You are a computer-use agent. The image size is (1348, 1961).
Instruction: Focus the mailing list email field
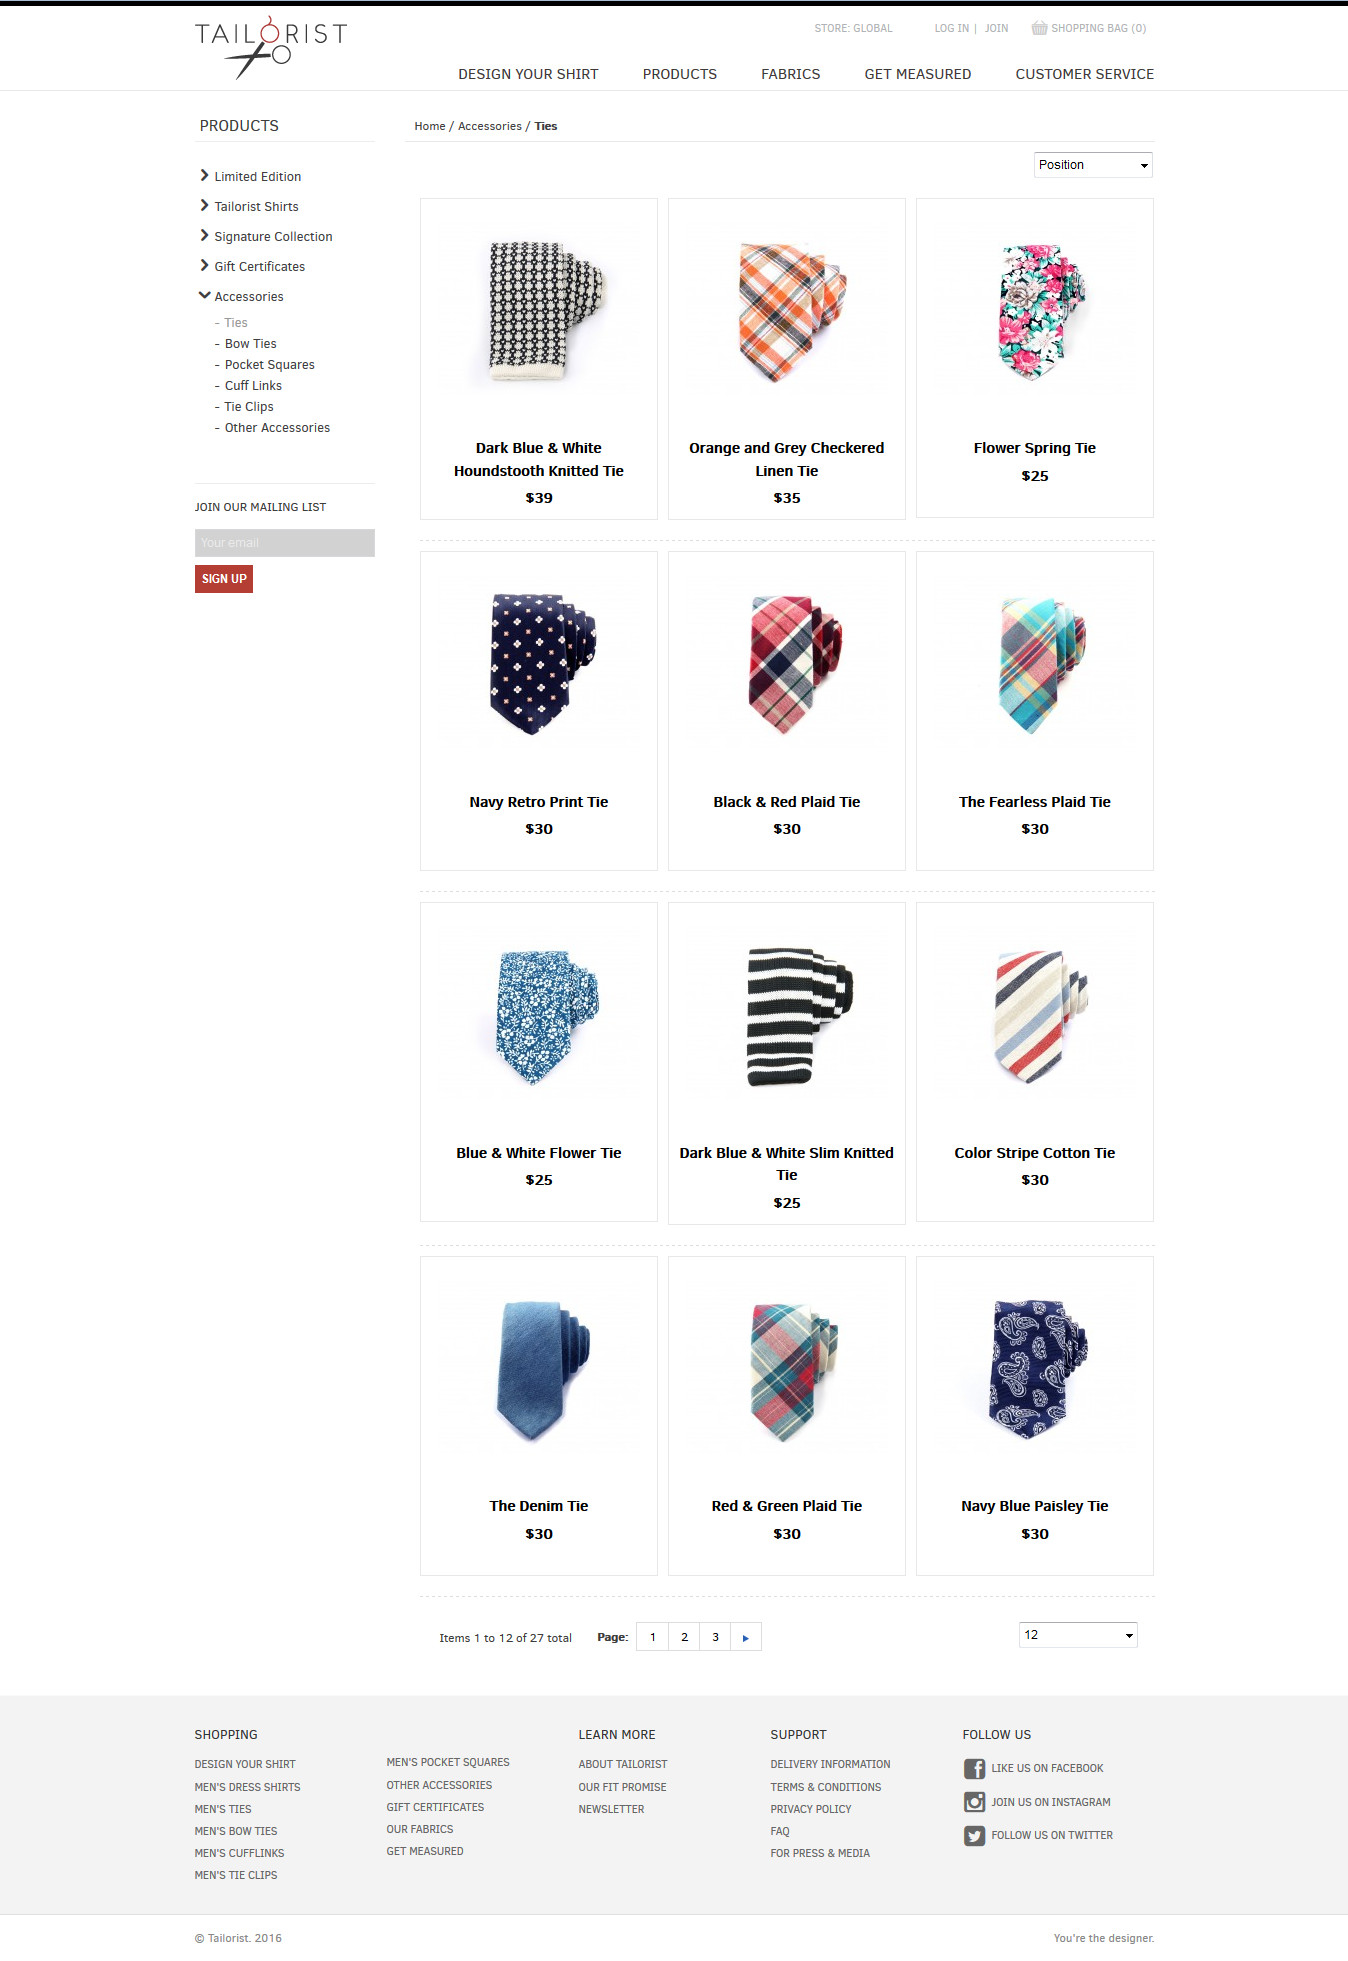[285, 543]
